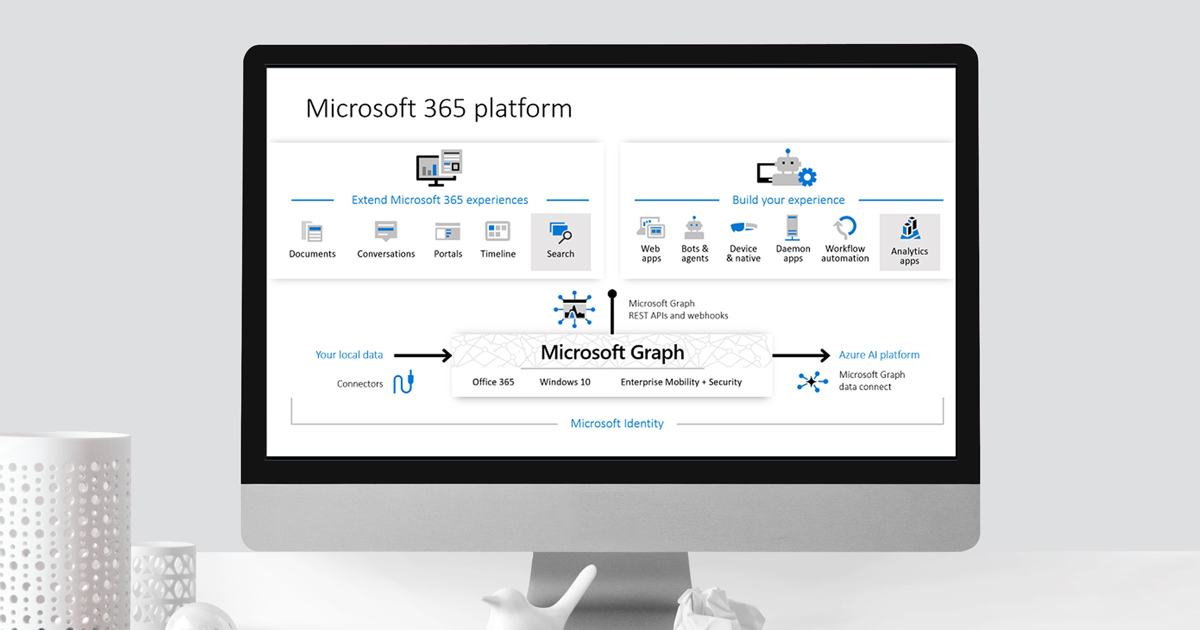
Task: Click the Device & native headset icon
Action: tap(743, 227)
